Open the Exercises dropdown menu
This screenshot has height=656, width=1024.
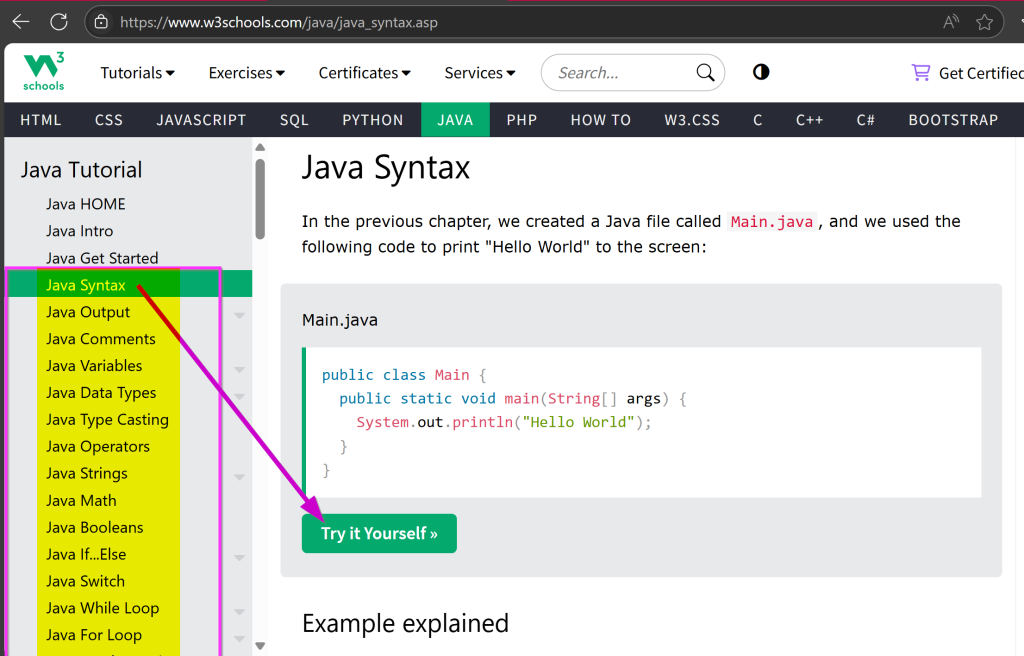[246, 73]
